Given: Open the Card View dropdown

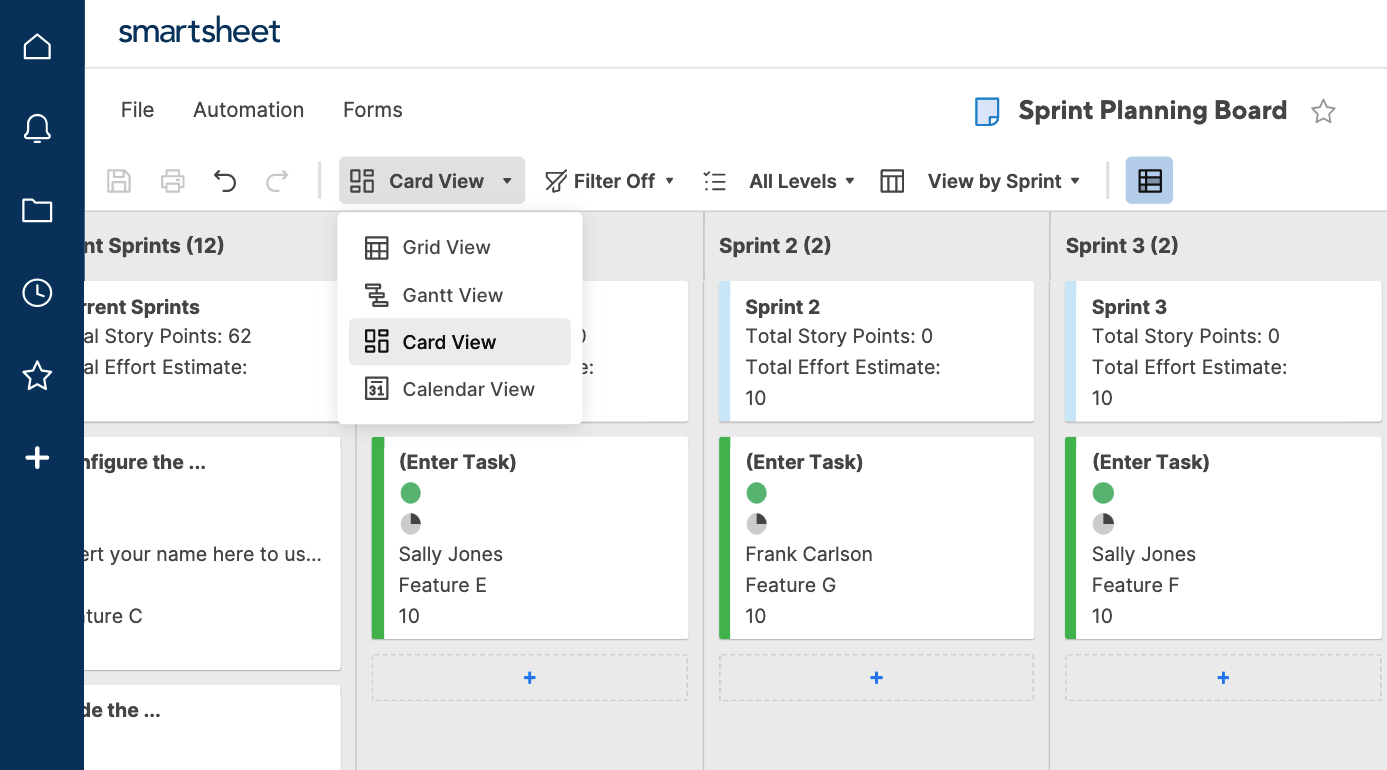Looking at the screenshot, I should pos(431,180).
